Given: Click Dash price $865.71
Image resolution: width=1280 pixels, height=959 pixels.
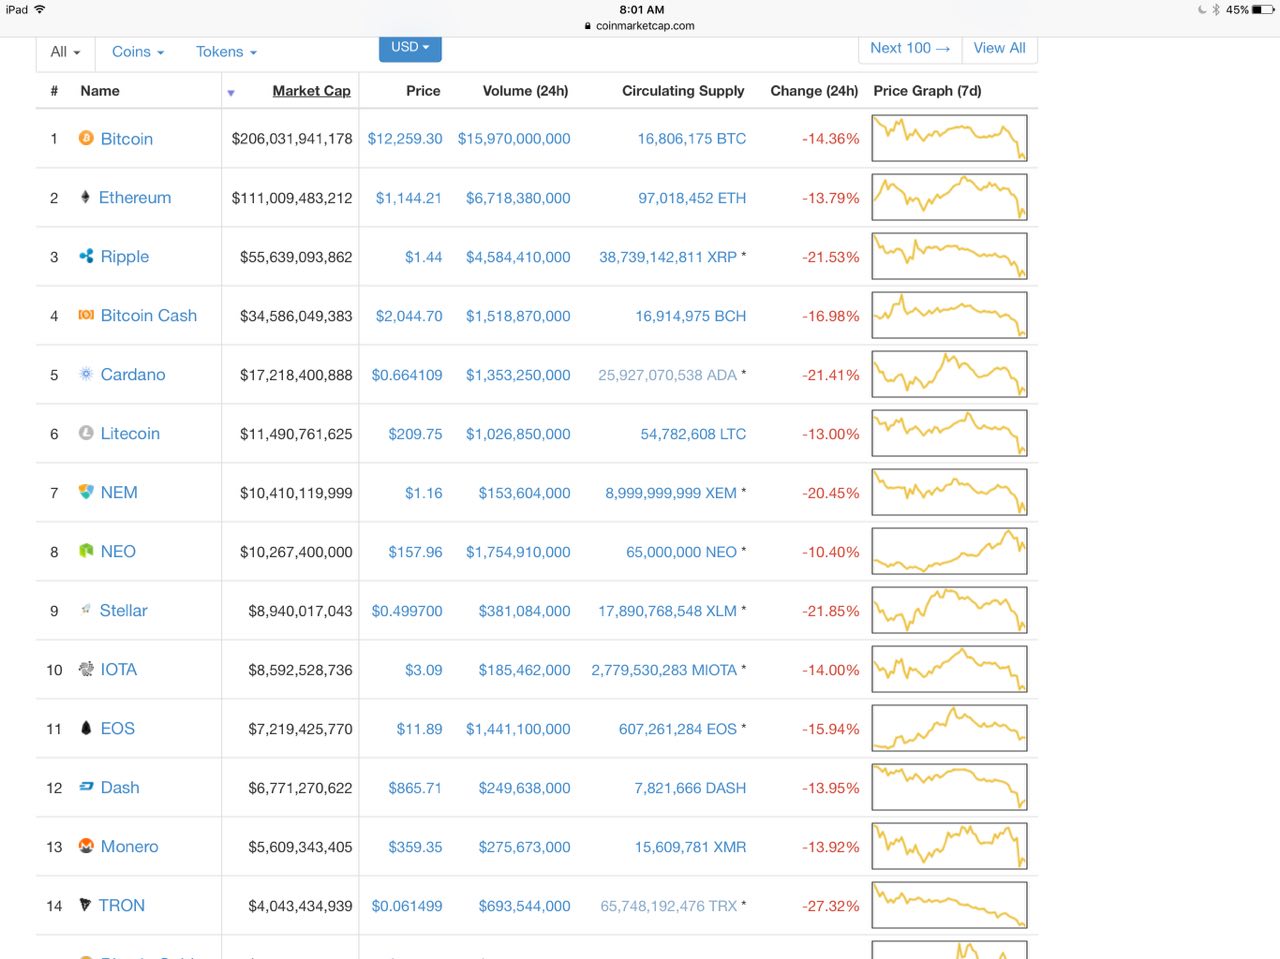Looking at the screenshot, I should pyautogui.click(x=415, y=788).
